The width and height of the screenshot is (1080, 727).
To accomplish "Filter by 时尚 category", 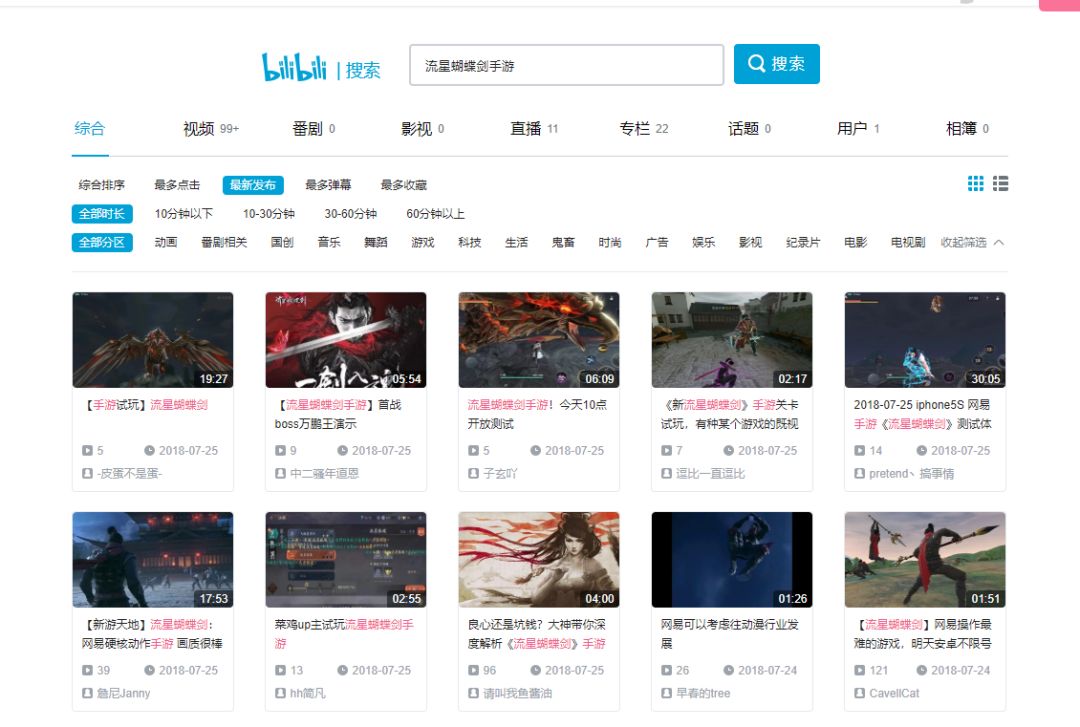I will pyautogui.click(x=610, y=243).
